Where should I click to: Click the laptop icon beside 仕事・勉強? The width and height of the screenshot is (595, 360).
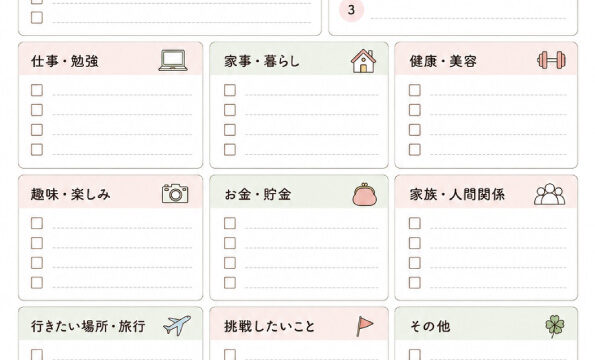[x=173, y=60]
